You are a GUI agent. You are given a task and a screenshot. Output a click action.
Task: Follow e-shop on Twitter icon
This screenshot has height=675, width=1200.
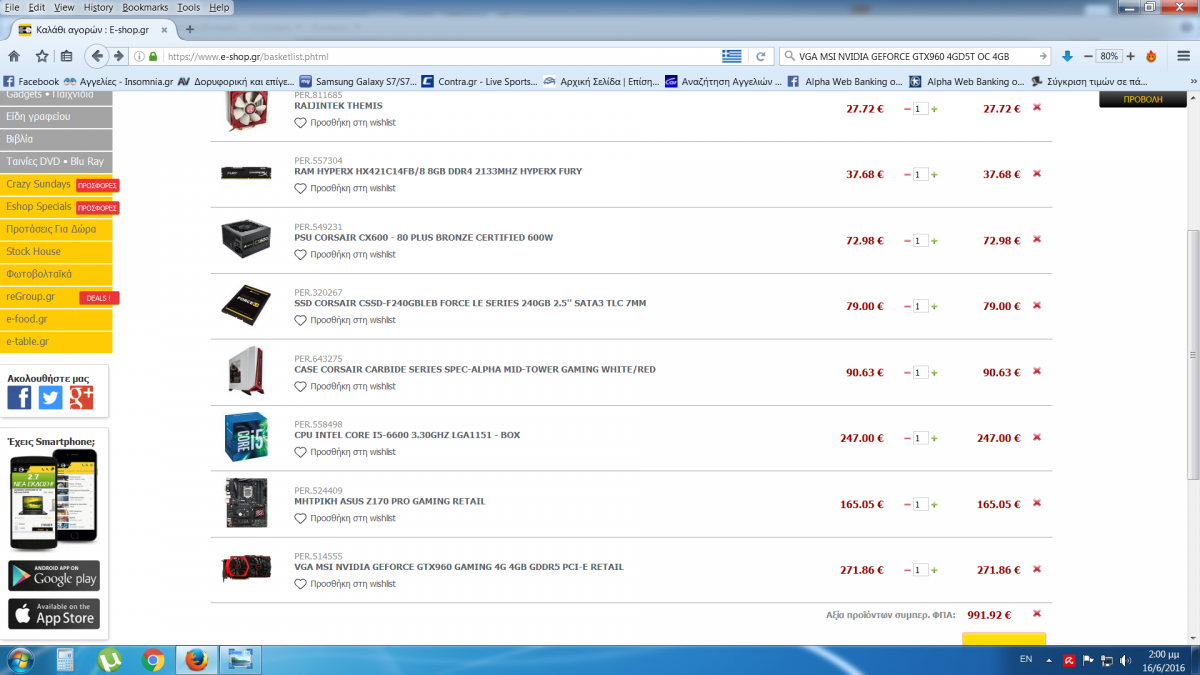(x=50, y=398)
